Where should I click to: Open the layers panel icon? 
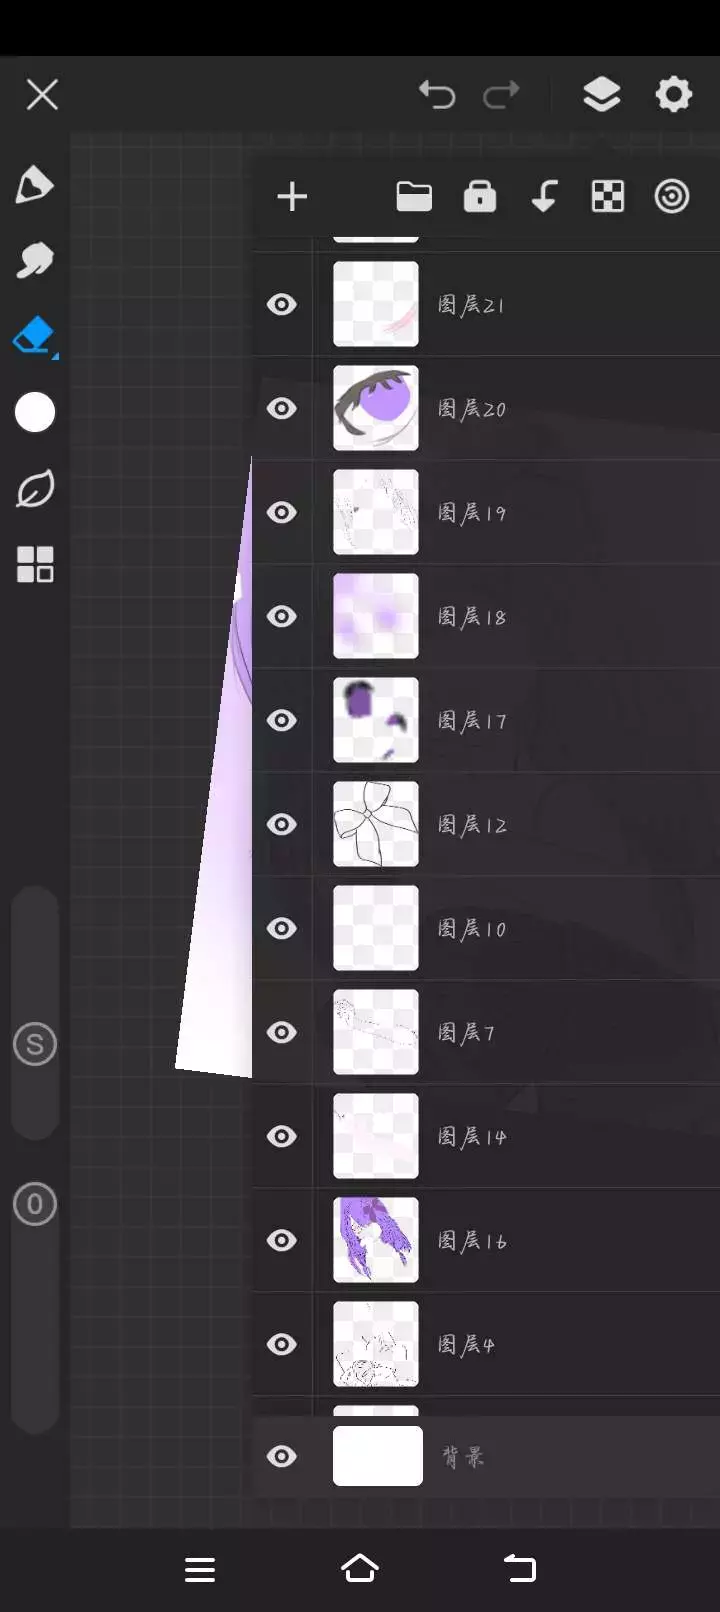(601, 95)
